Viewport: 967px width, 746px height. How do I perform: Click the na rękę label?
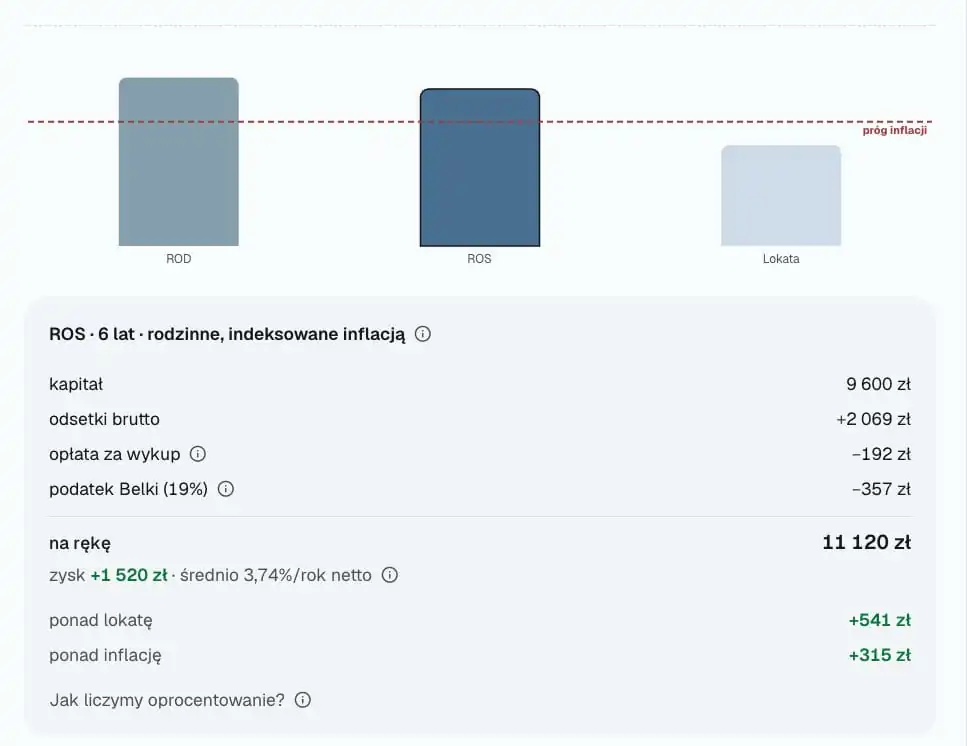click(x=80, y=544)
